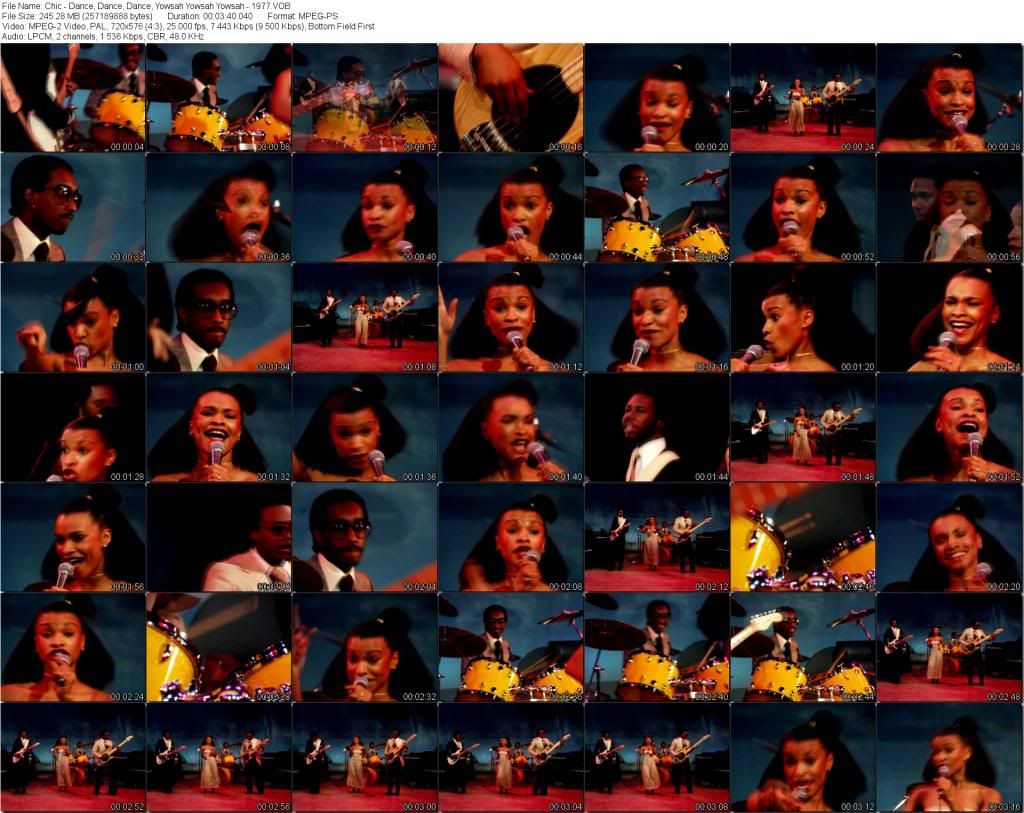Select the drummer frame at 00:00:48
The height and width of the screenshot is (813, 1024).
click(657, 208)
